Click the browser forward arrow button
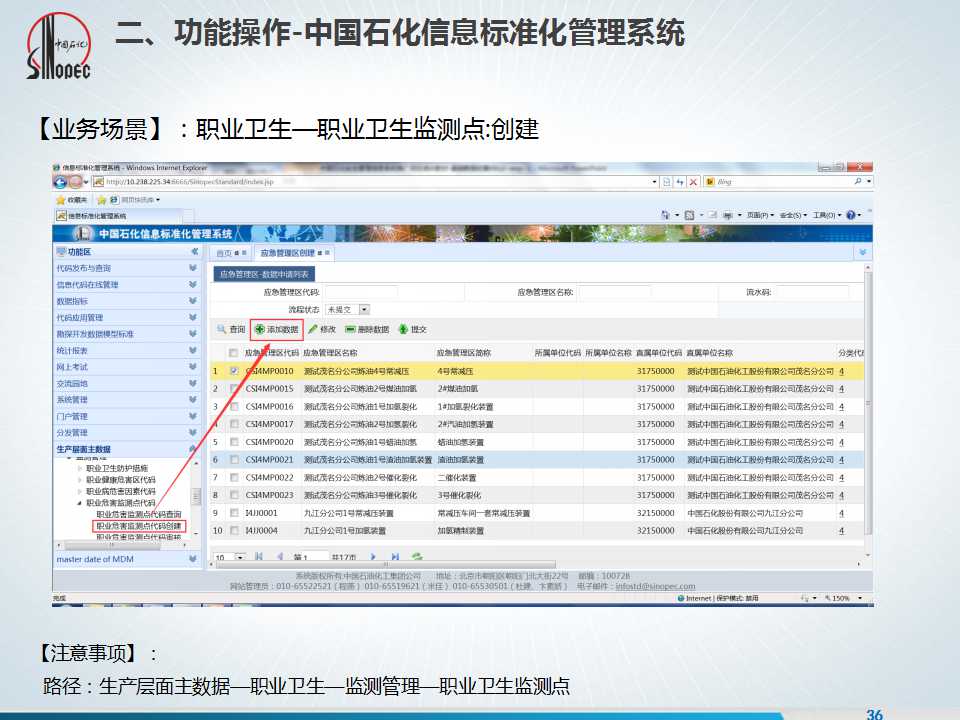 click(76, 182)
